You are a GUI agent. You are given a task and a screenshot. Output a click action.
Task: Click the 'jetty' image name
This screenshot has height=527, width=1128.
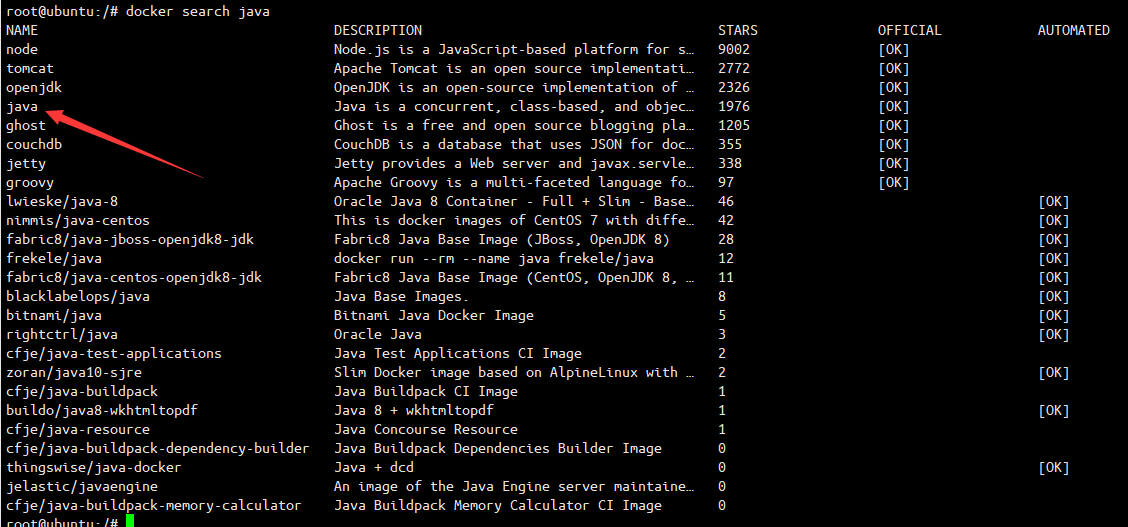(26, 164)
